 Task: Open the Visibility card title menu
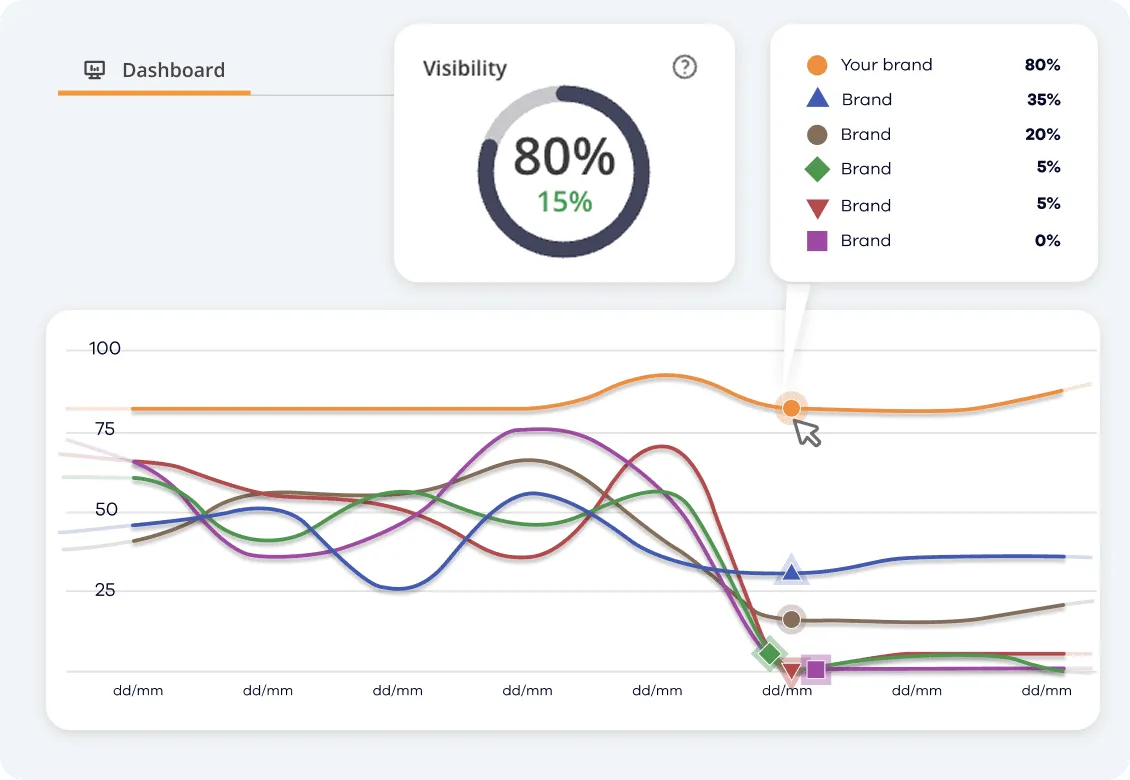(x=463, y=67)
